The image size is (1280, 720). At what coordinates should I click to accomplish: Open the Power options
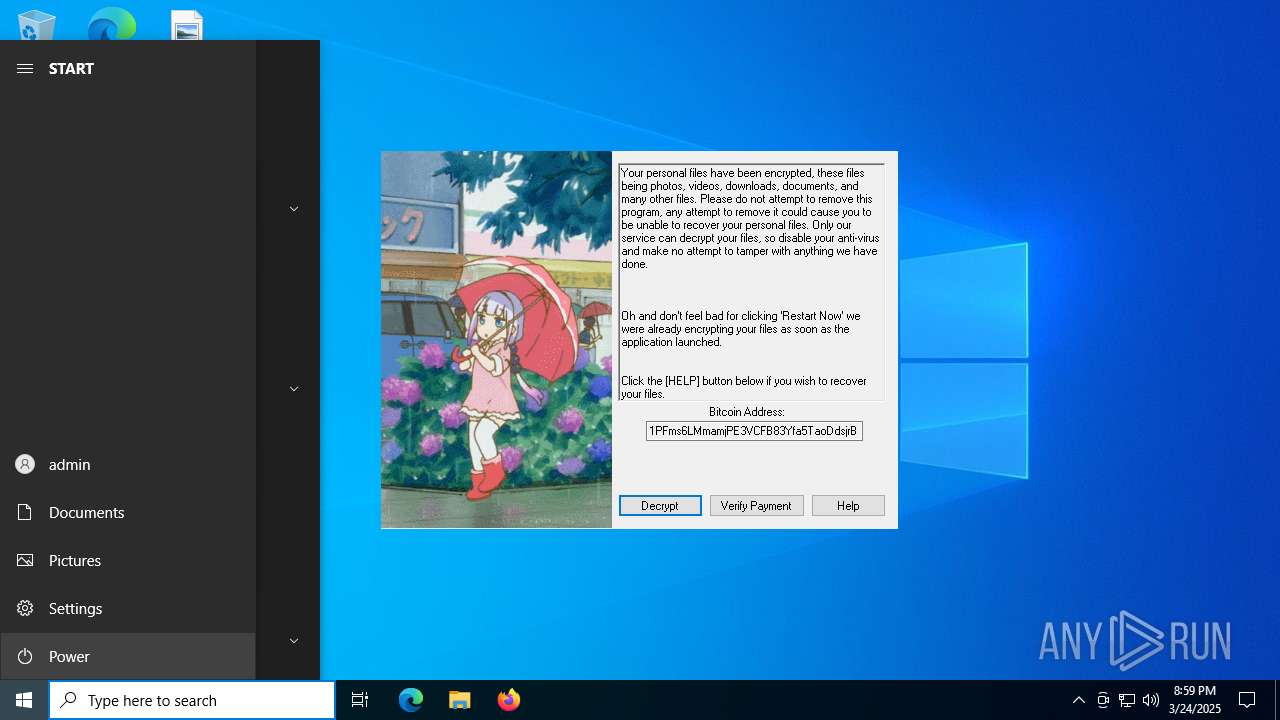128,656
